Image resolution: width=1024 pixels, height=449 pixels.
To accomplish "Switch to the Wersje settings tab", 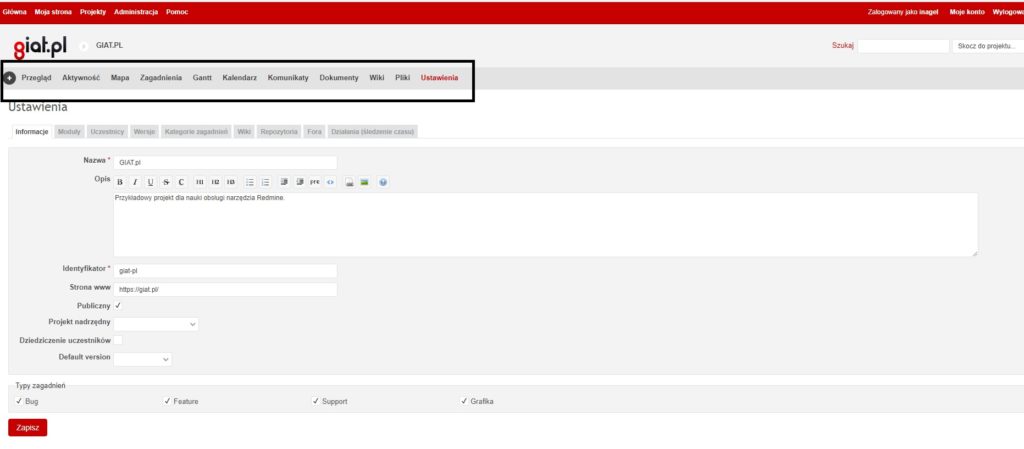I will point(144,132).
